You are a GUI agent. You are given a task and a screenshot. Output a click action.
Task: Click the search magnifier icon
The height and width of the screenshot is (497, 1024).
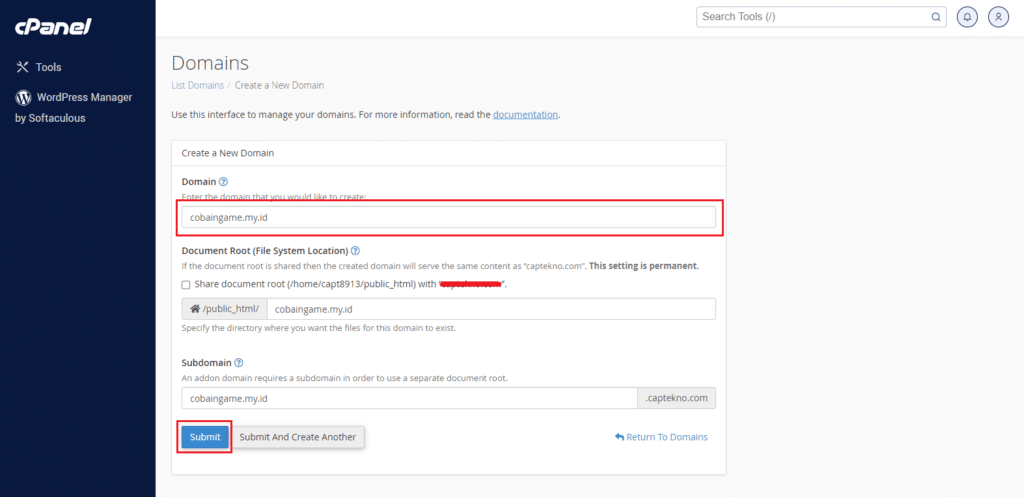(x=935, y=17)
